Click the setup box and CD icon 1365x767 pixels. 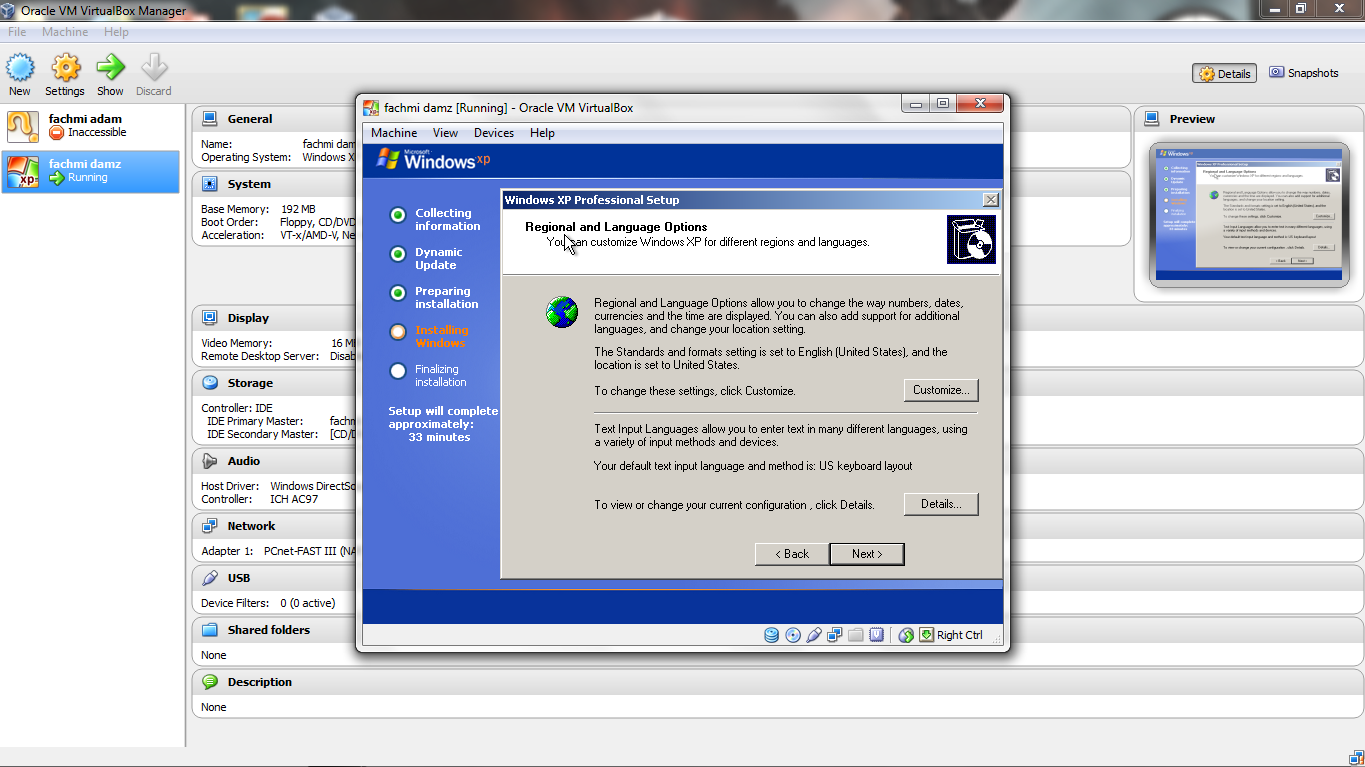point(971,239)
